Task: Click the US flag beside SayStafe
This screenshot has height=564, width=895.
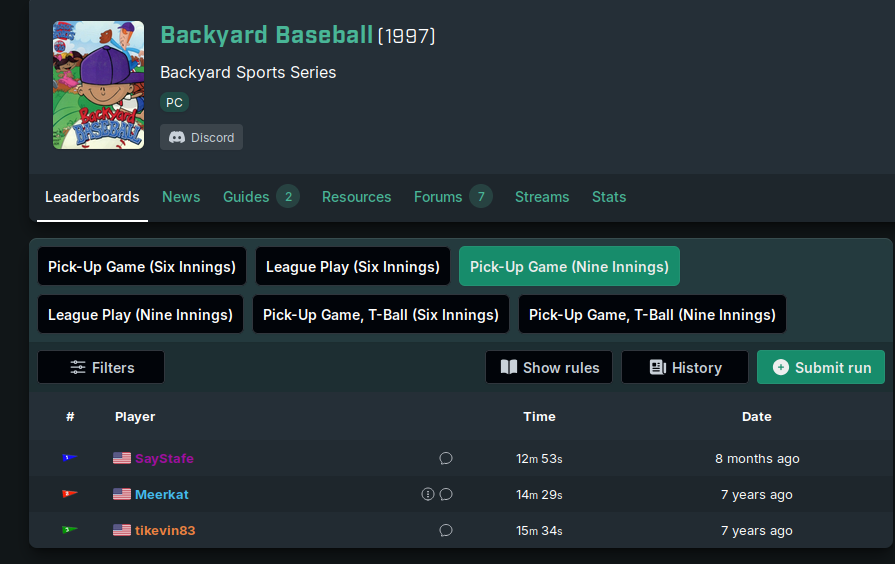Action: tap(122, 458)
